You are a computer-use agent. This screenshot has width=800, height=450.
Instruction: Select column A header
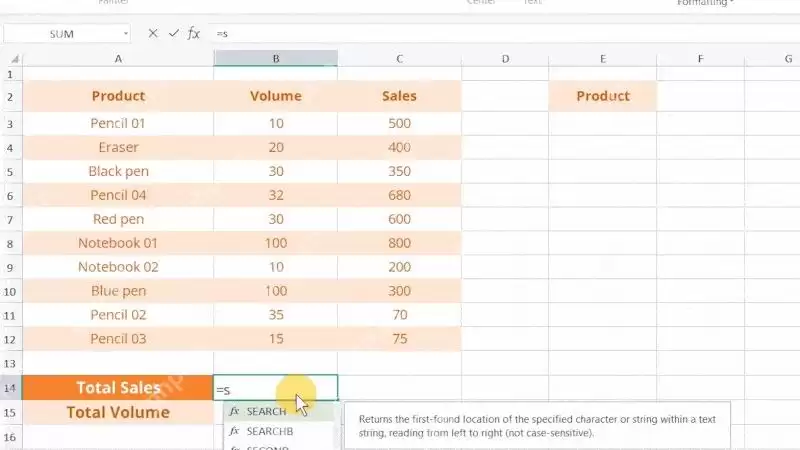(118, 59)
